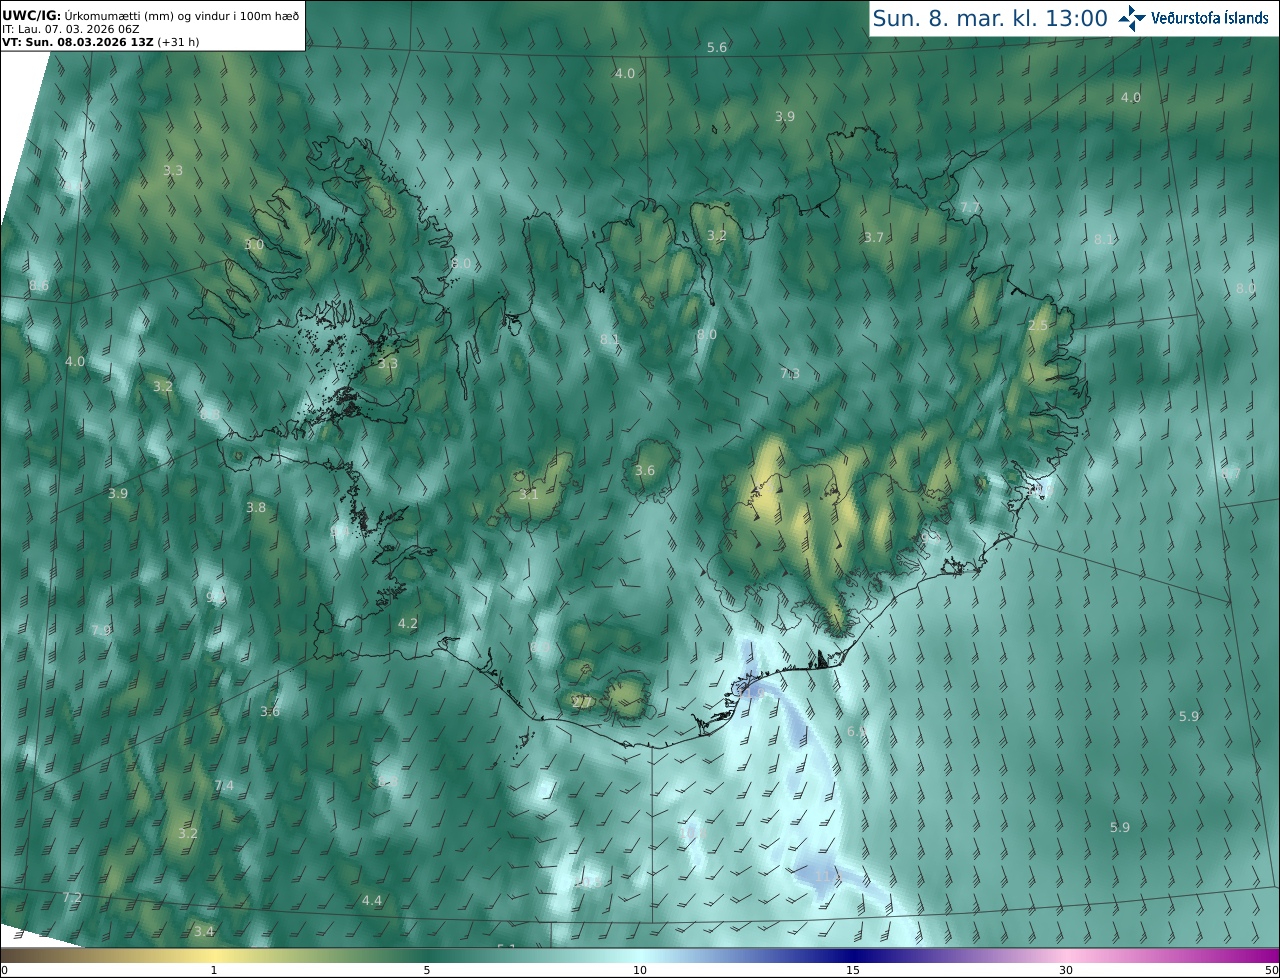Click the 7.2 value in bottom-left corner
Image resolution: width=1280 pixels, height=978 pixels.
point(72,897)
